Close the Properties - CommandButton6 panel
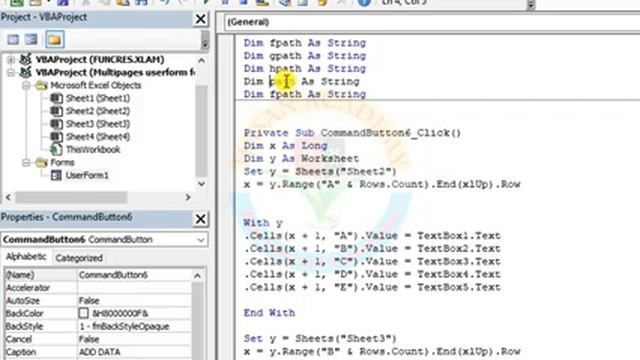 pos(200,219)
